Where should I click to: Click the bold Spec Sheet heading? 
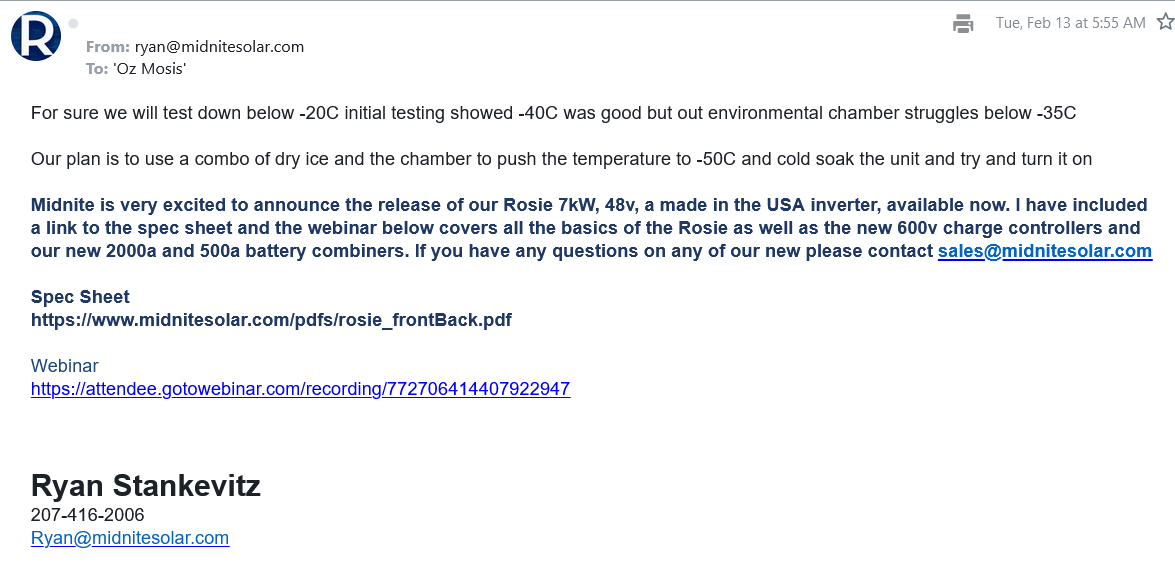pos(80,297)
